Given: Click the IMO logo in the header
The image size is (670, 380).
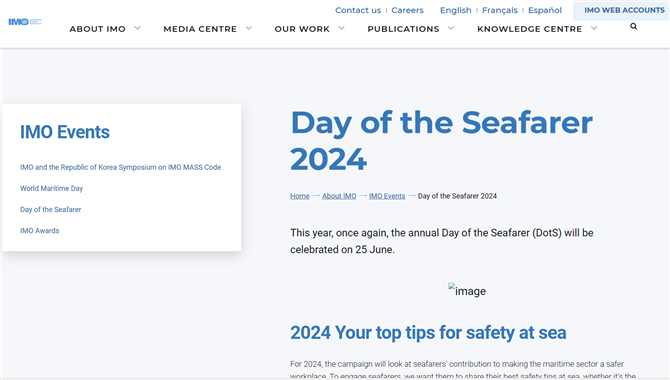Looking at the screenshot, I should click(x=25, y=22).
